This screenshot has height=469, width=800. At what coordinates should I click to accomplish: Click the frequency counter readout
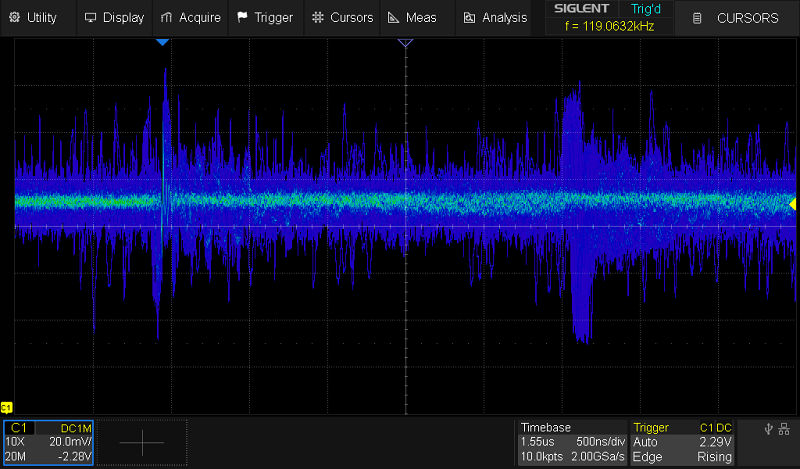click(609, 27)
